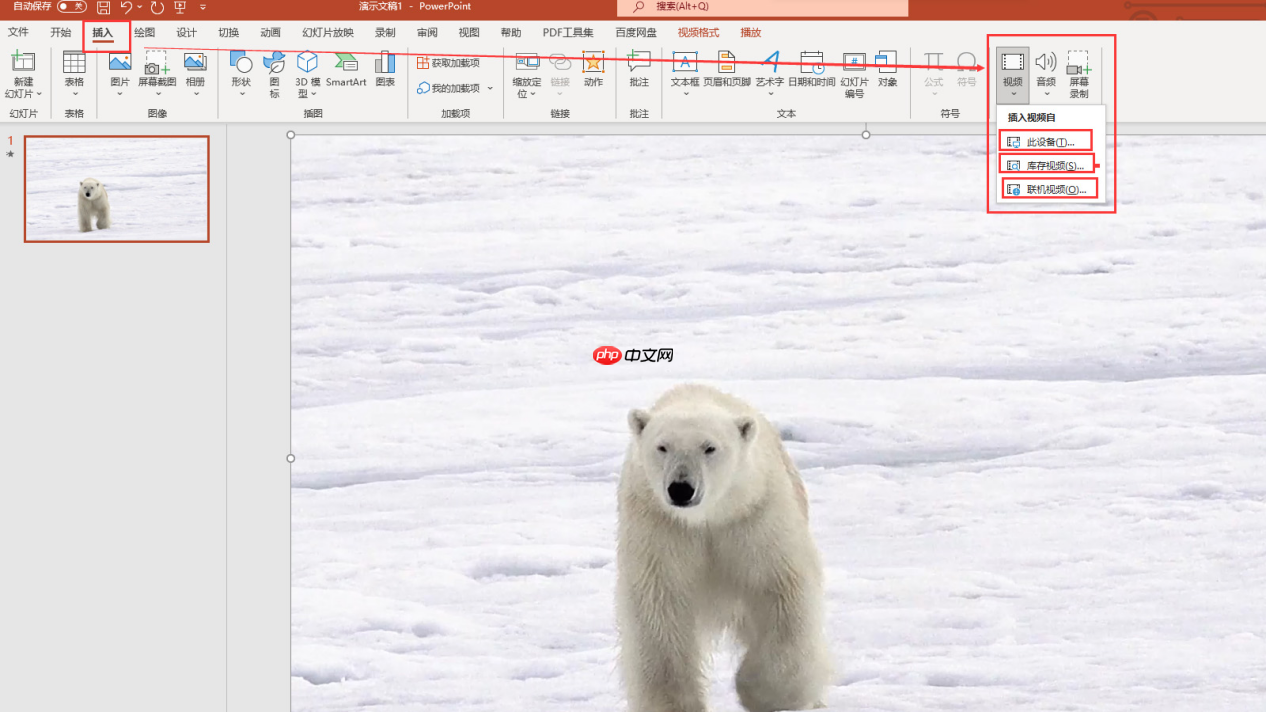Click the 动作 action star icon
The image size is (1266, 712).
coord(593,62)
